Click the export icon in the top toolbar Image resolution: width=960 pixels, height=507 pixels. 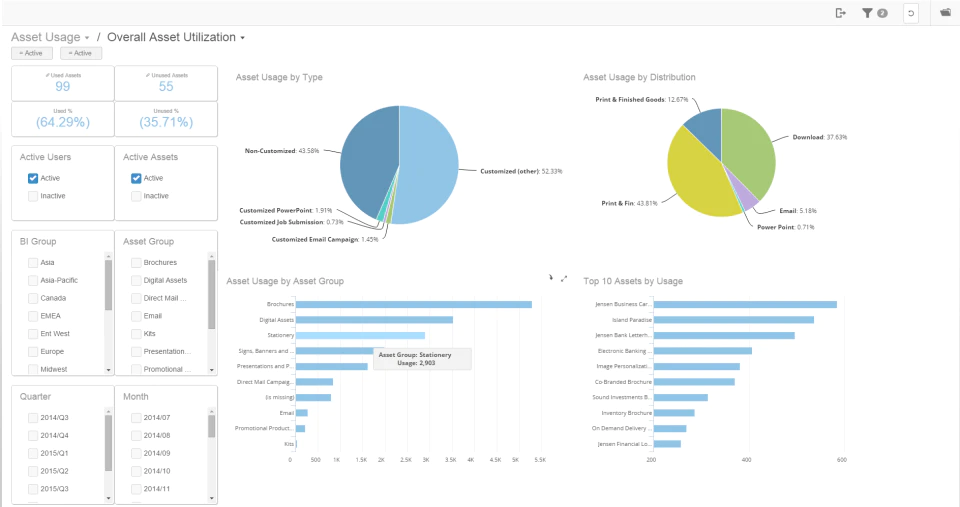(x=841, y=13)
